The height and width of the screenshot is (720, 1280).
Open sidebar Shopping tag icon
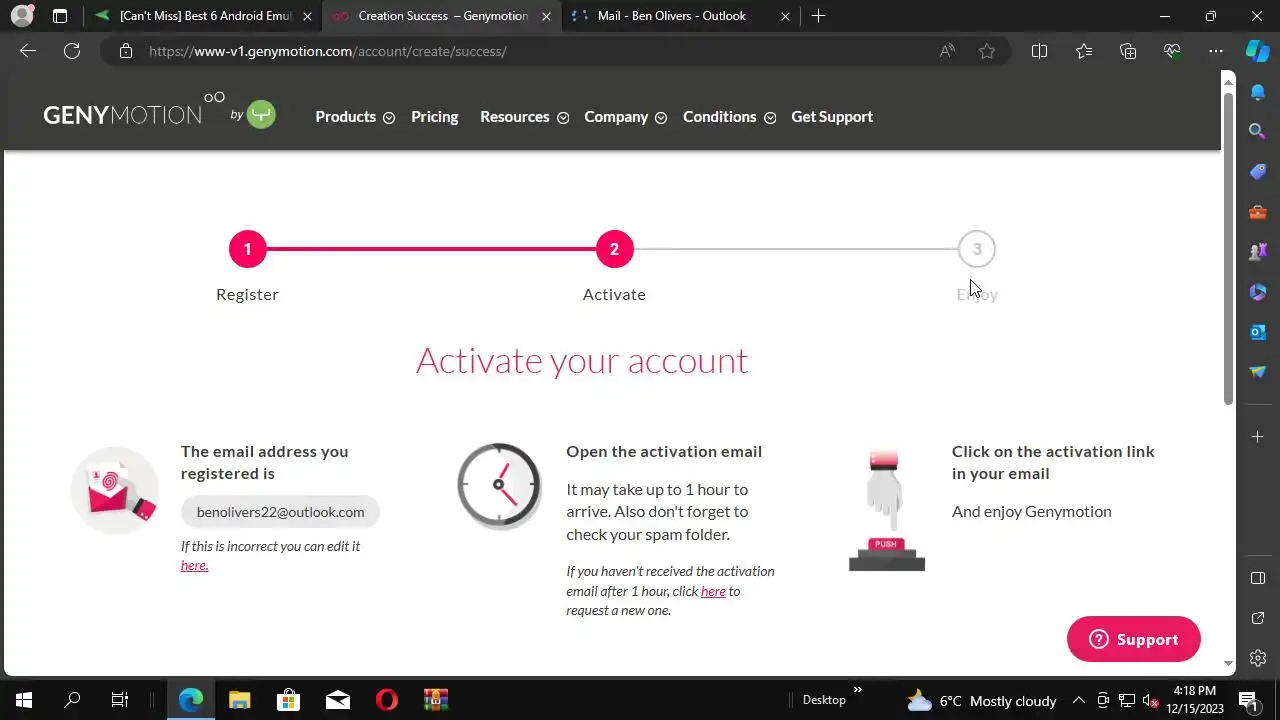click(x=1258, y=172)
